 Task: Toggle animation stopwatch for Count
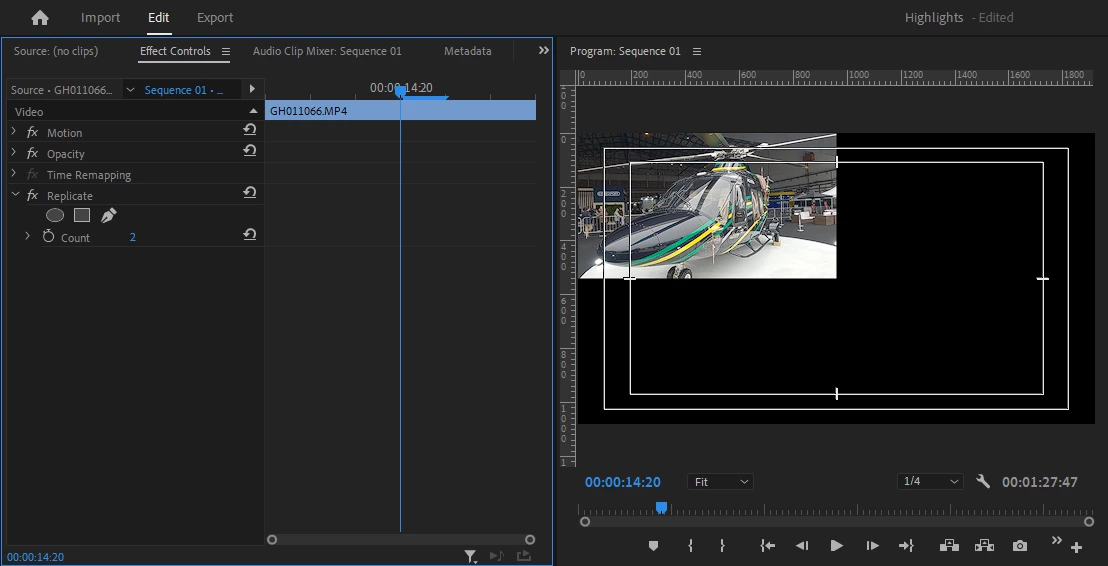[48, 237]
